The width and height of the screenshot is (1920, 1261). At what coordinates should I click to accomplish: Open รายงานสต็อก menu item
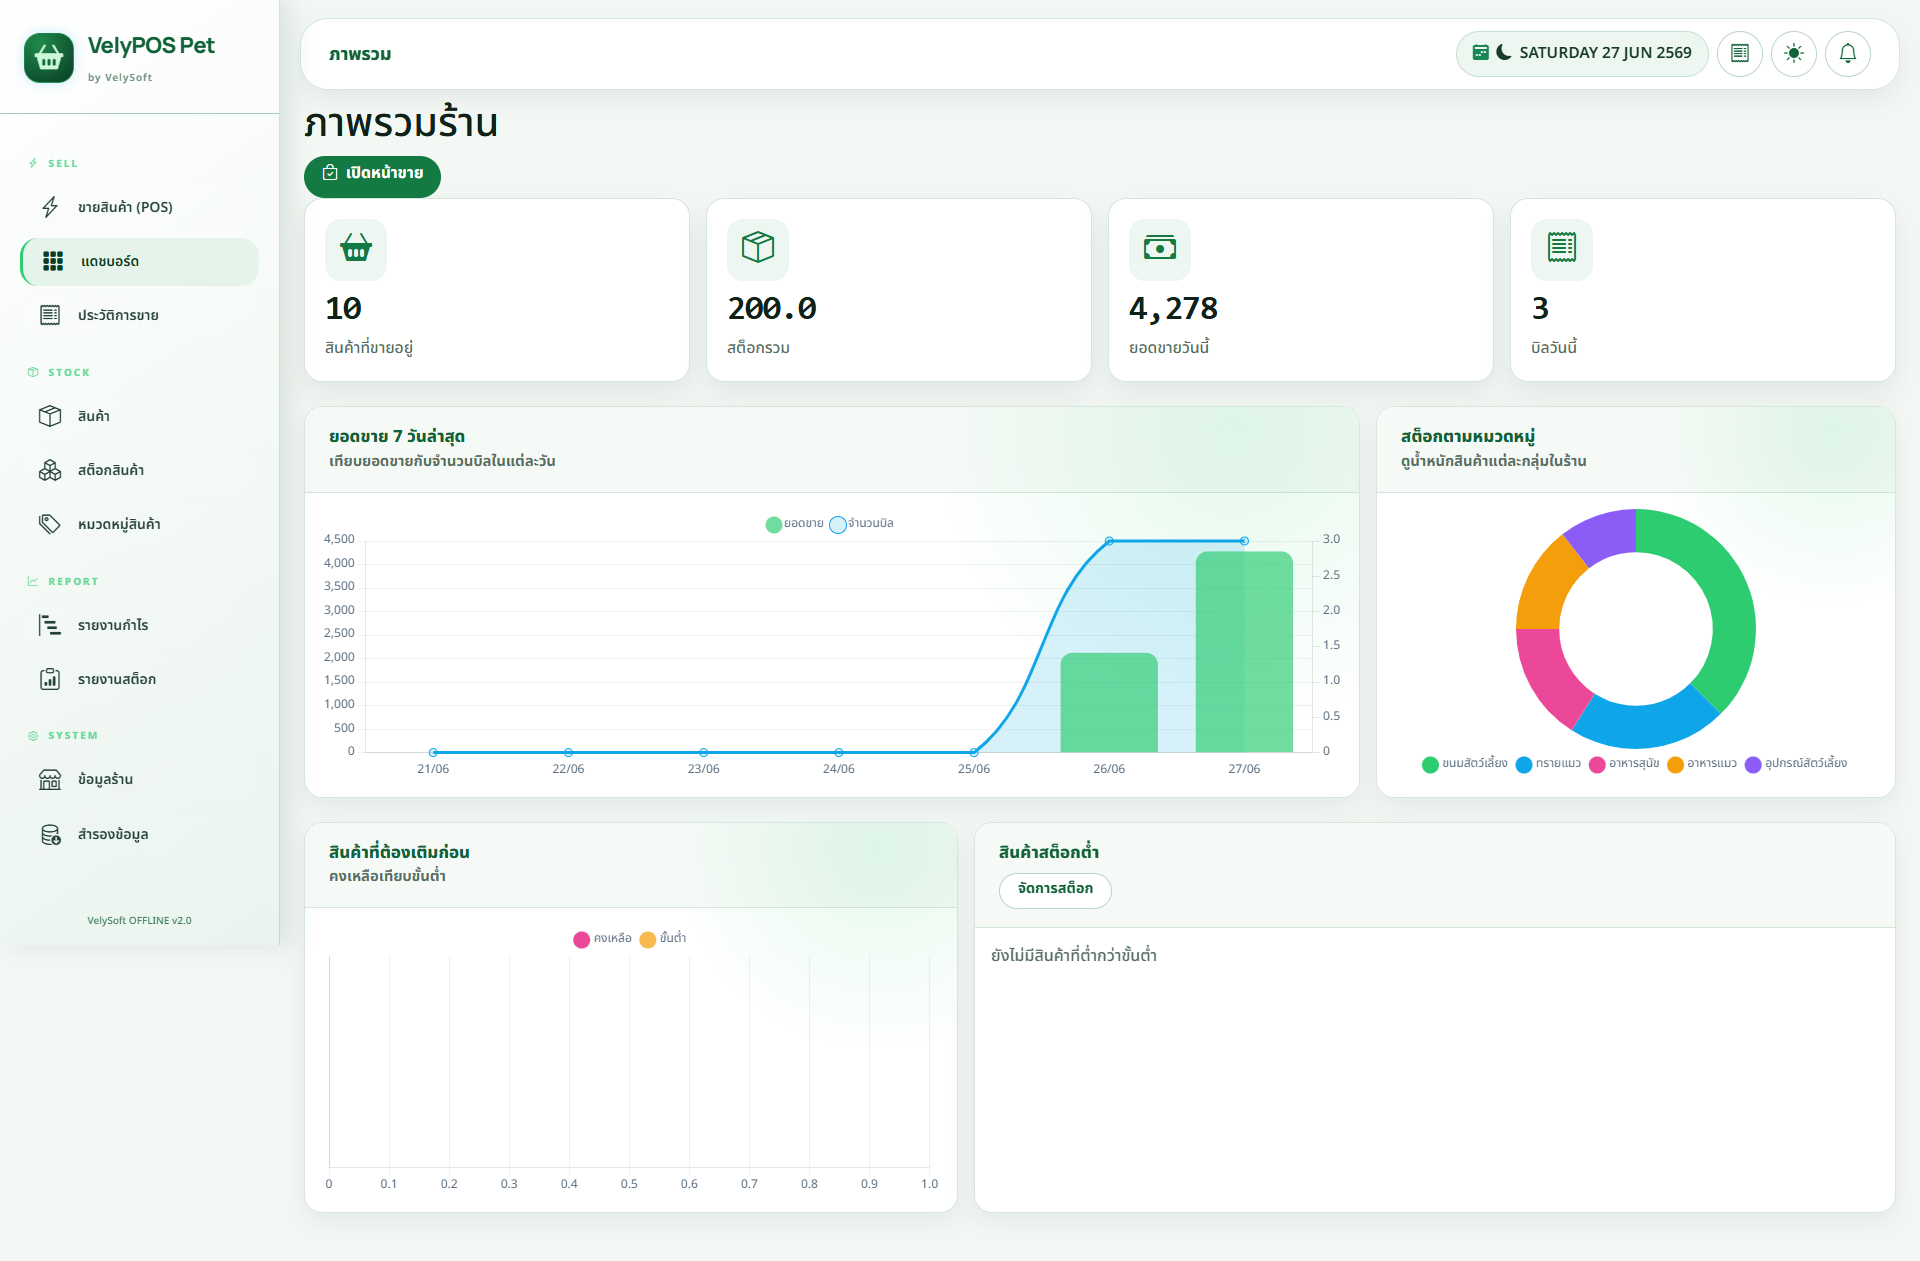click(139, 679)
